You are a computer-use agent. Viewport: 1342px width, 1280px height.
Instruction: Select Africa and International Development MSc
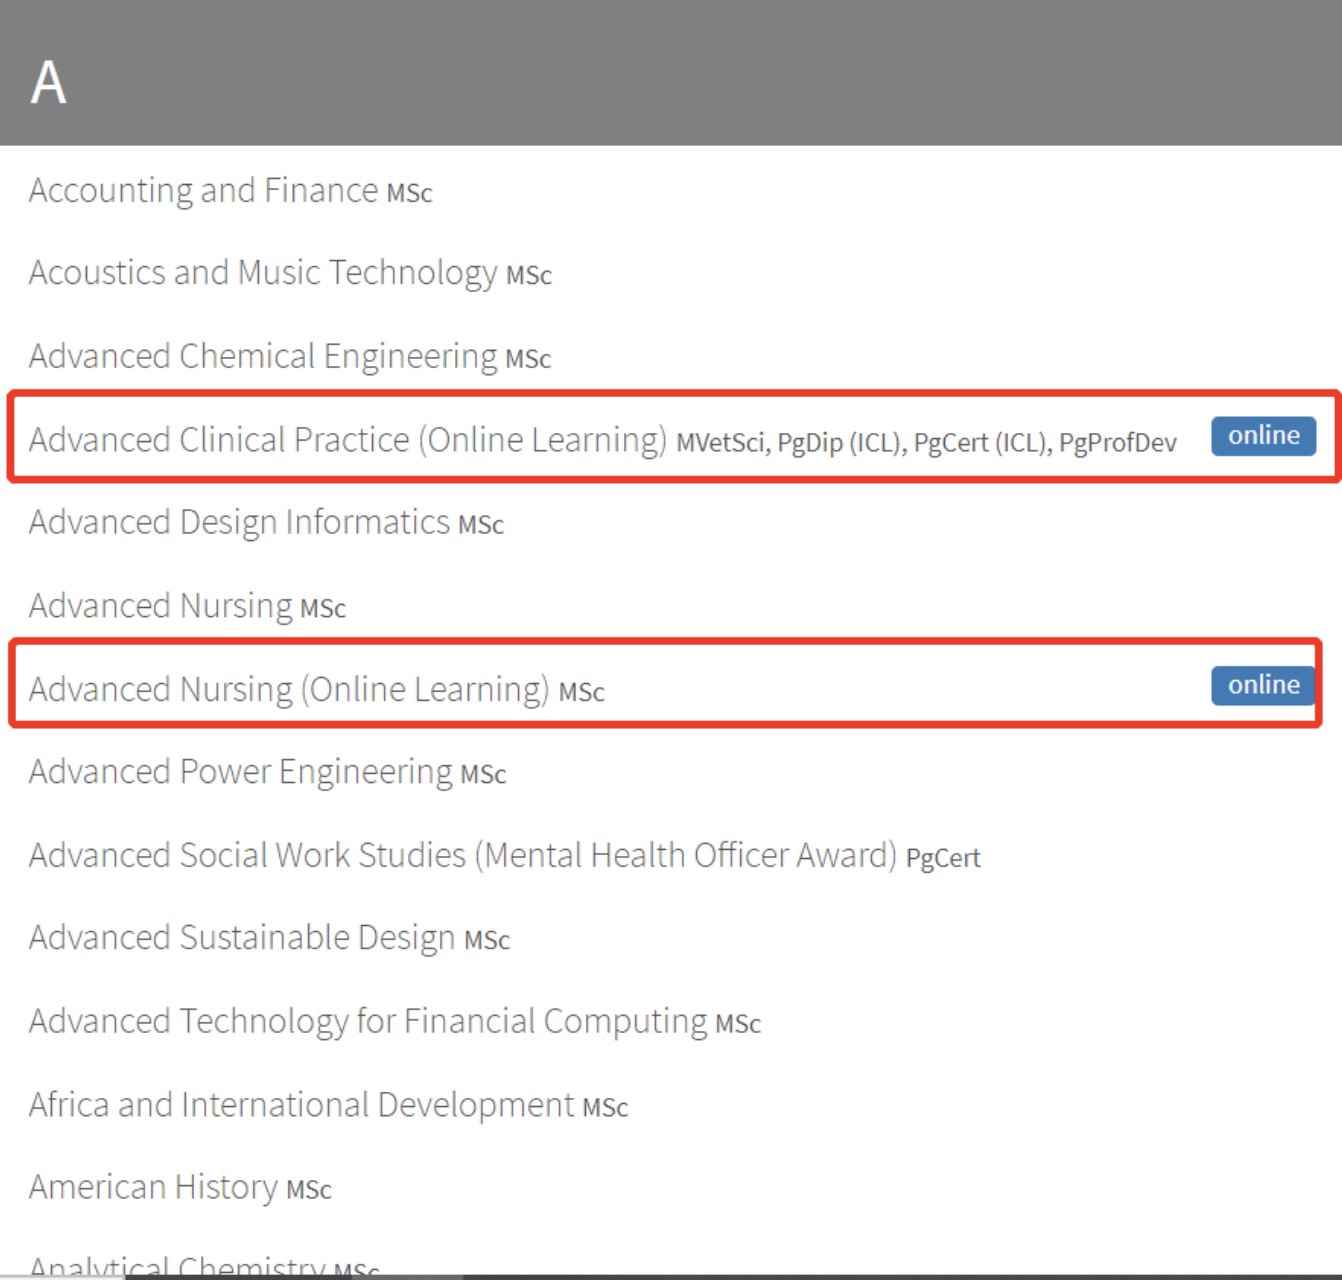coord(301,1105)
